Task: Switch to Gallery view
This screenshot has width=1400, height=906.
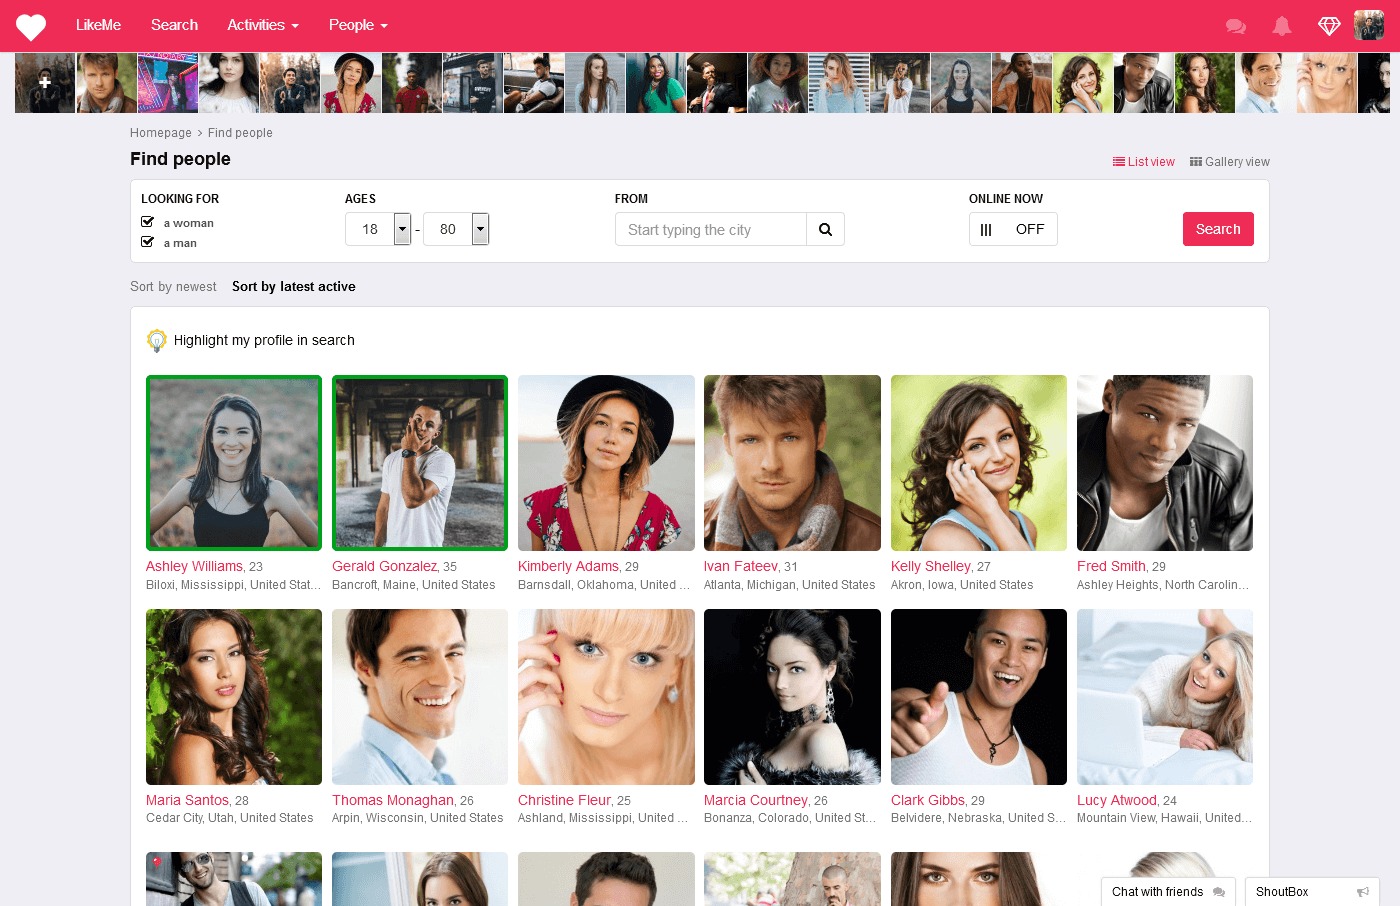Action: [1230, 162]
